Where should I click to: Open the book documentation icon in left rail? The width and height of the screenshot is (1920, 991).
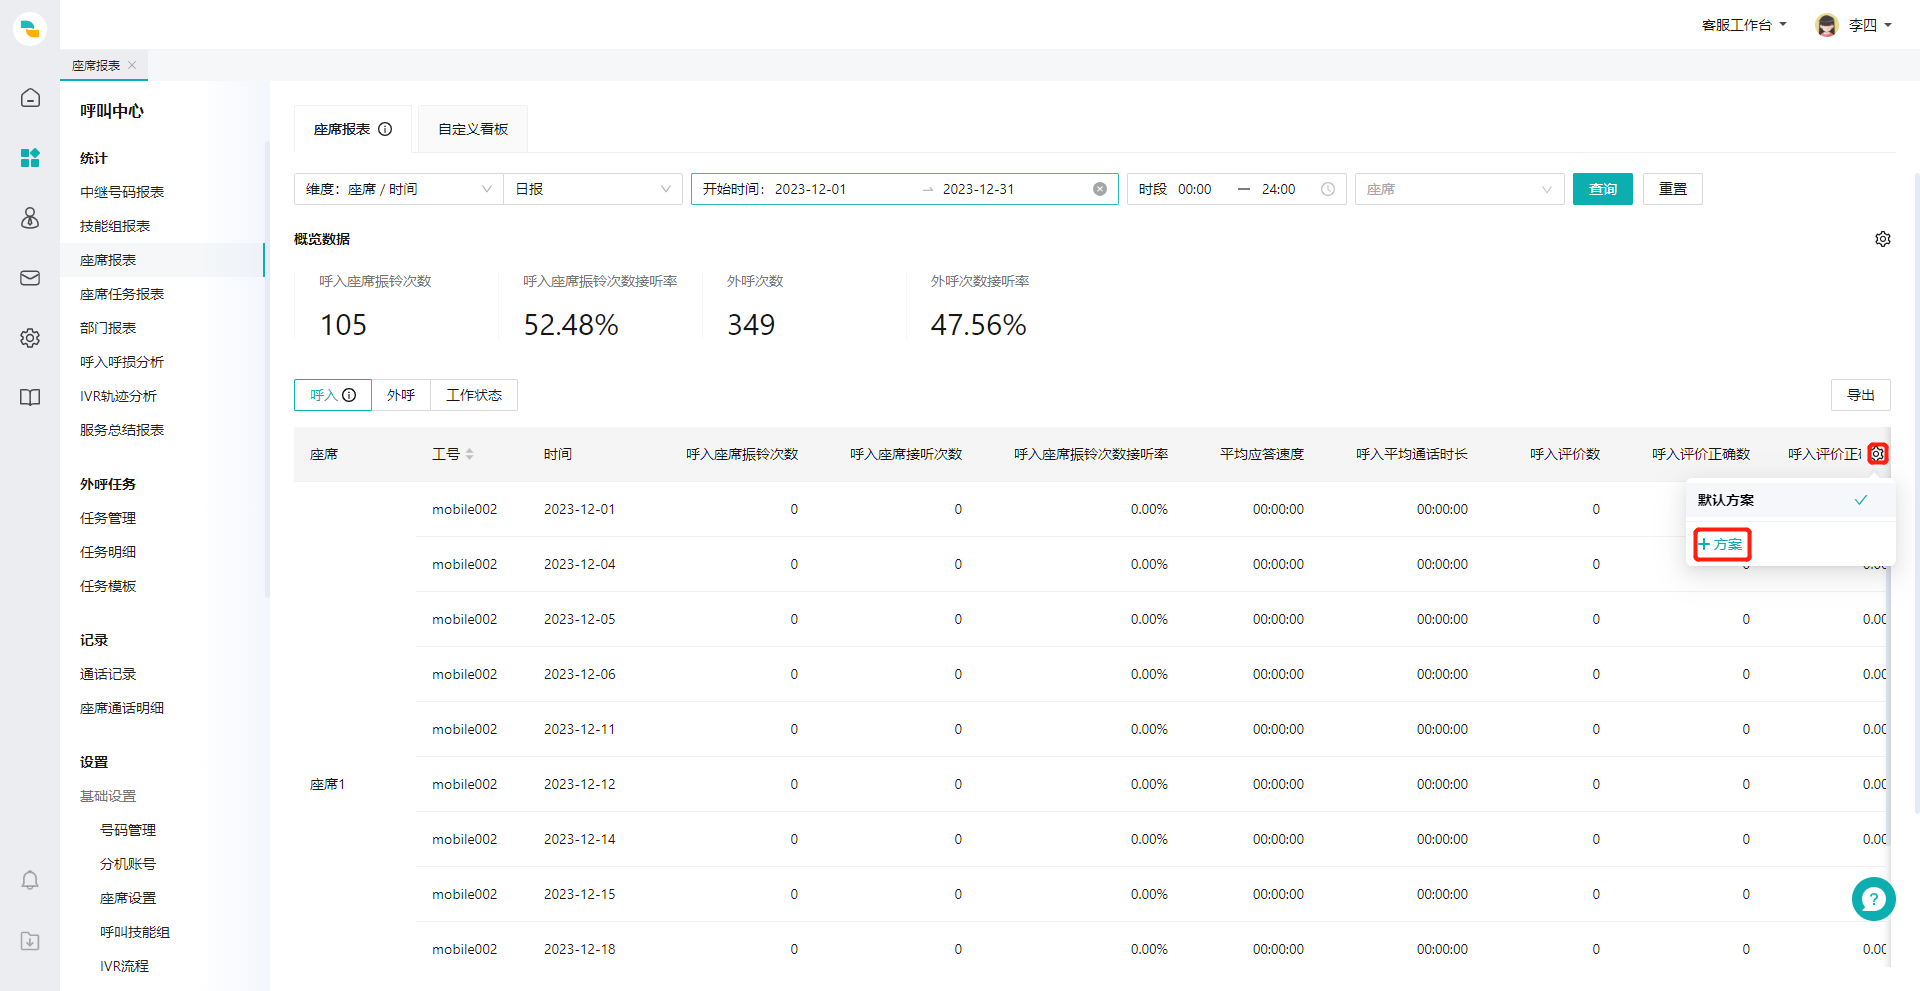30,398
